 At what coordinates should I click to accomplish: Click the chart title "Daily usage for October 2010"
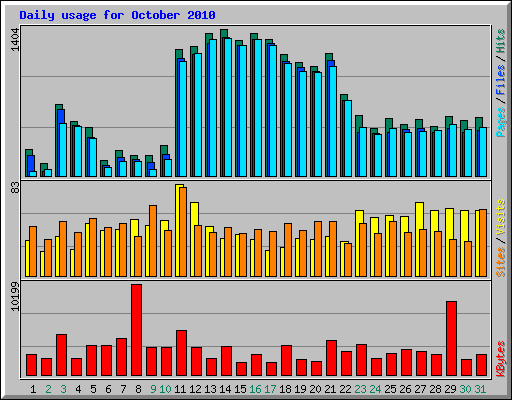[117, 15]
